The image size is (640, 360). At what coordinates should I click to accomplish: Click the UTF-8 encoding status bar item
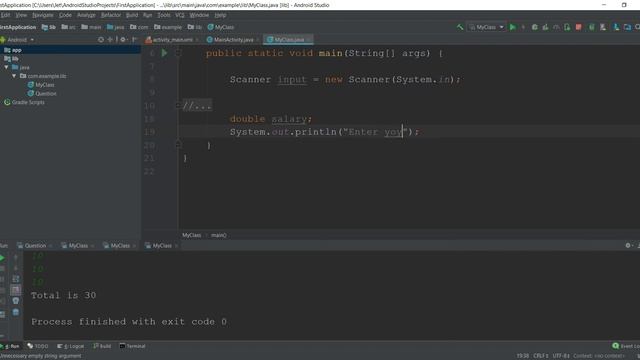coord(561,356)
